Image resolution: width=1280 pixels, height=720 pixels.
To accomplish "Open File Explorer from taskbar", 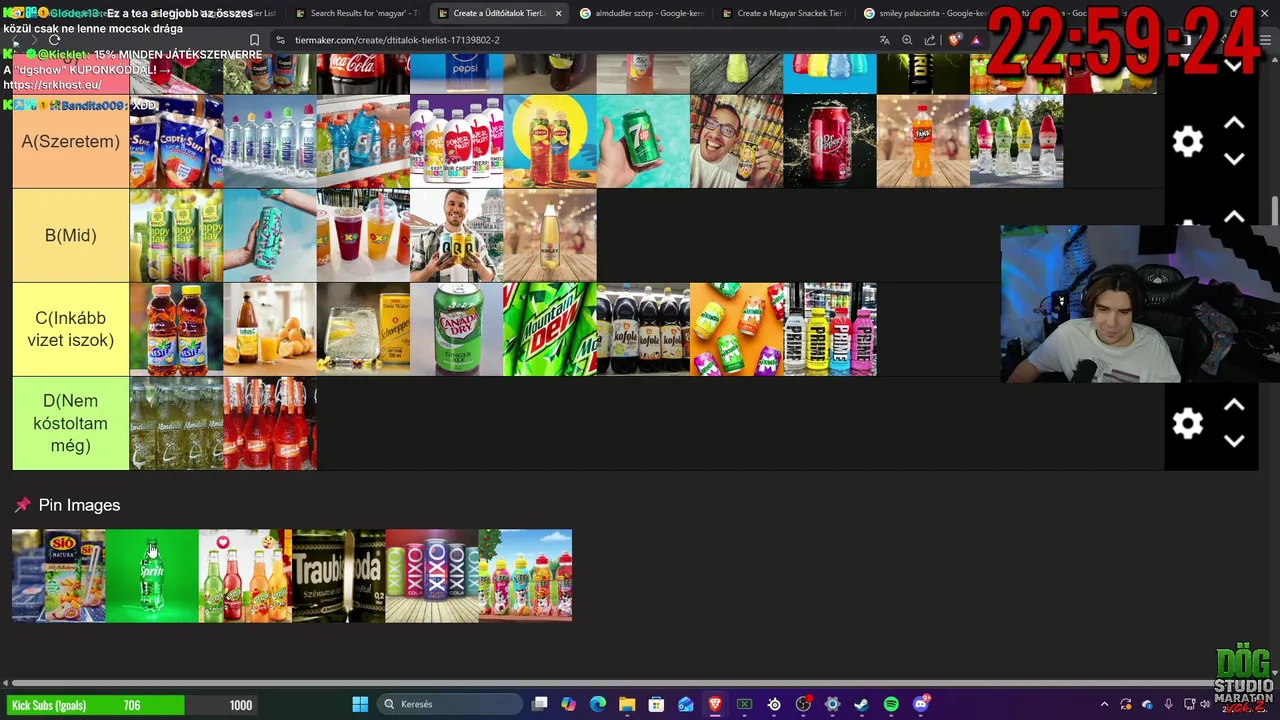I will coord(627,704).
